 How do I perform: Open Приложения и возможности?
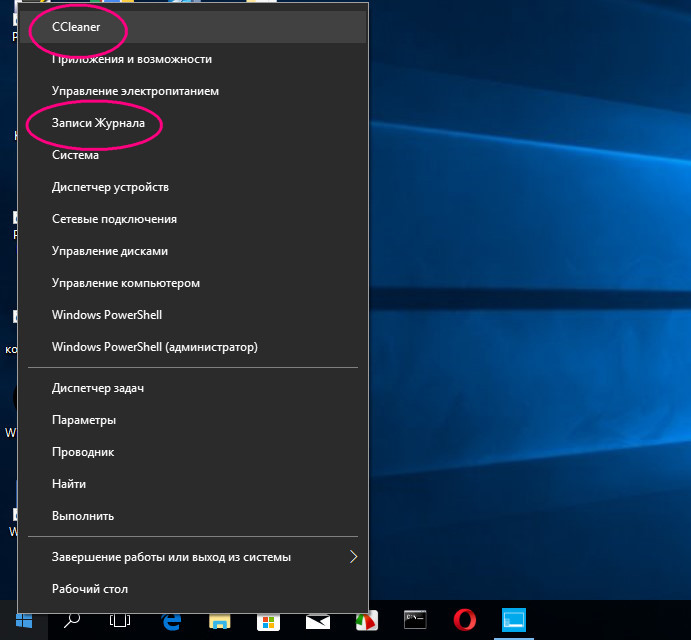tap(193, 59)
